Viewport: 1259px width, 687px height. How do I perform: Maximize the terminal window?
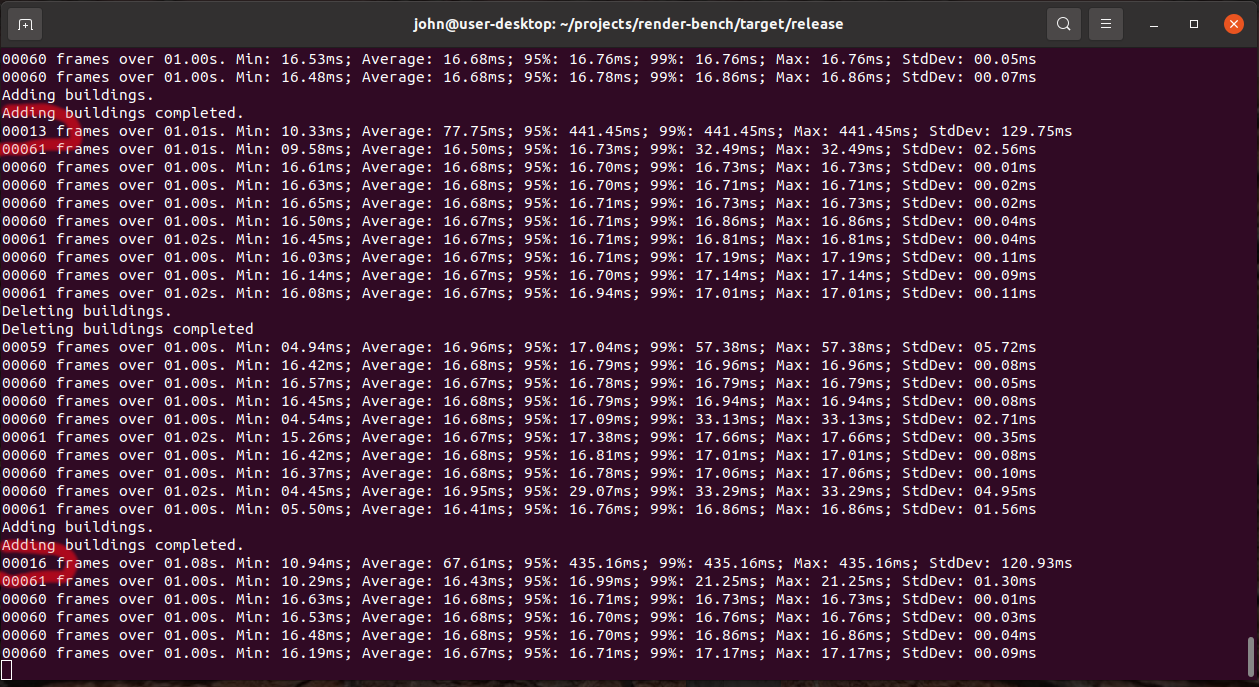[1194, 23]
